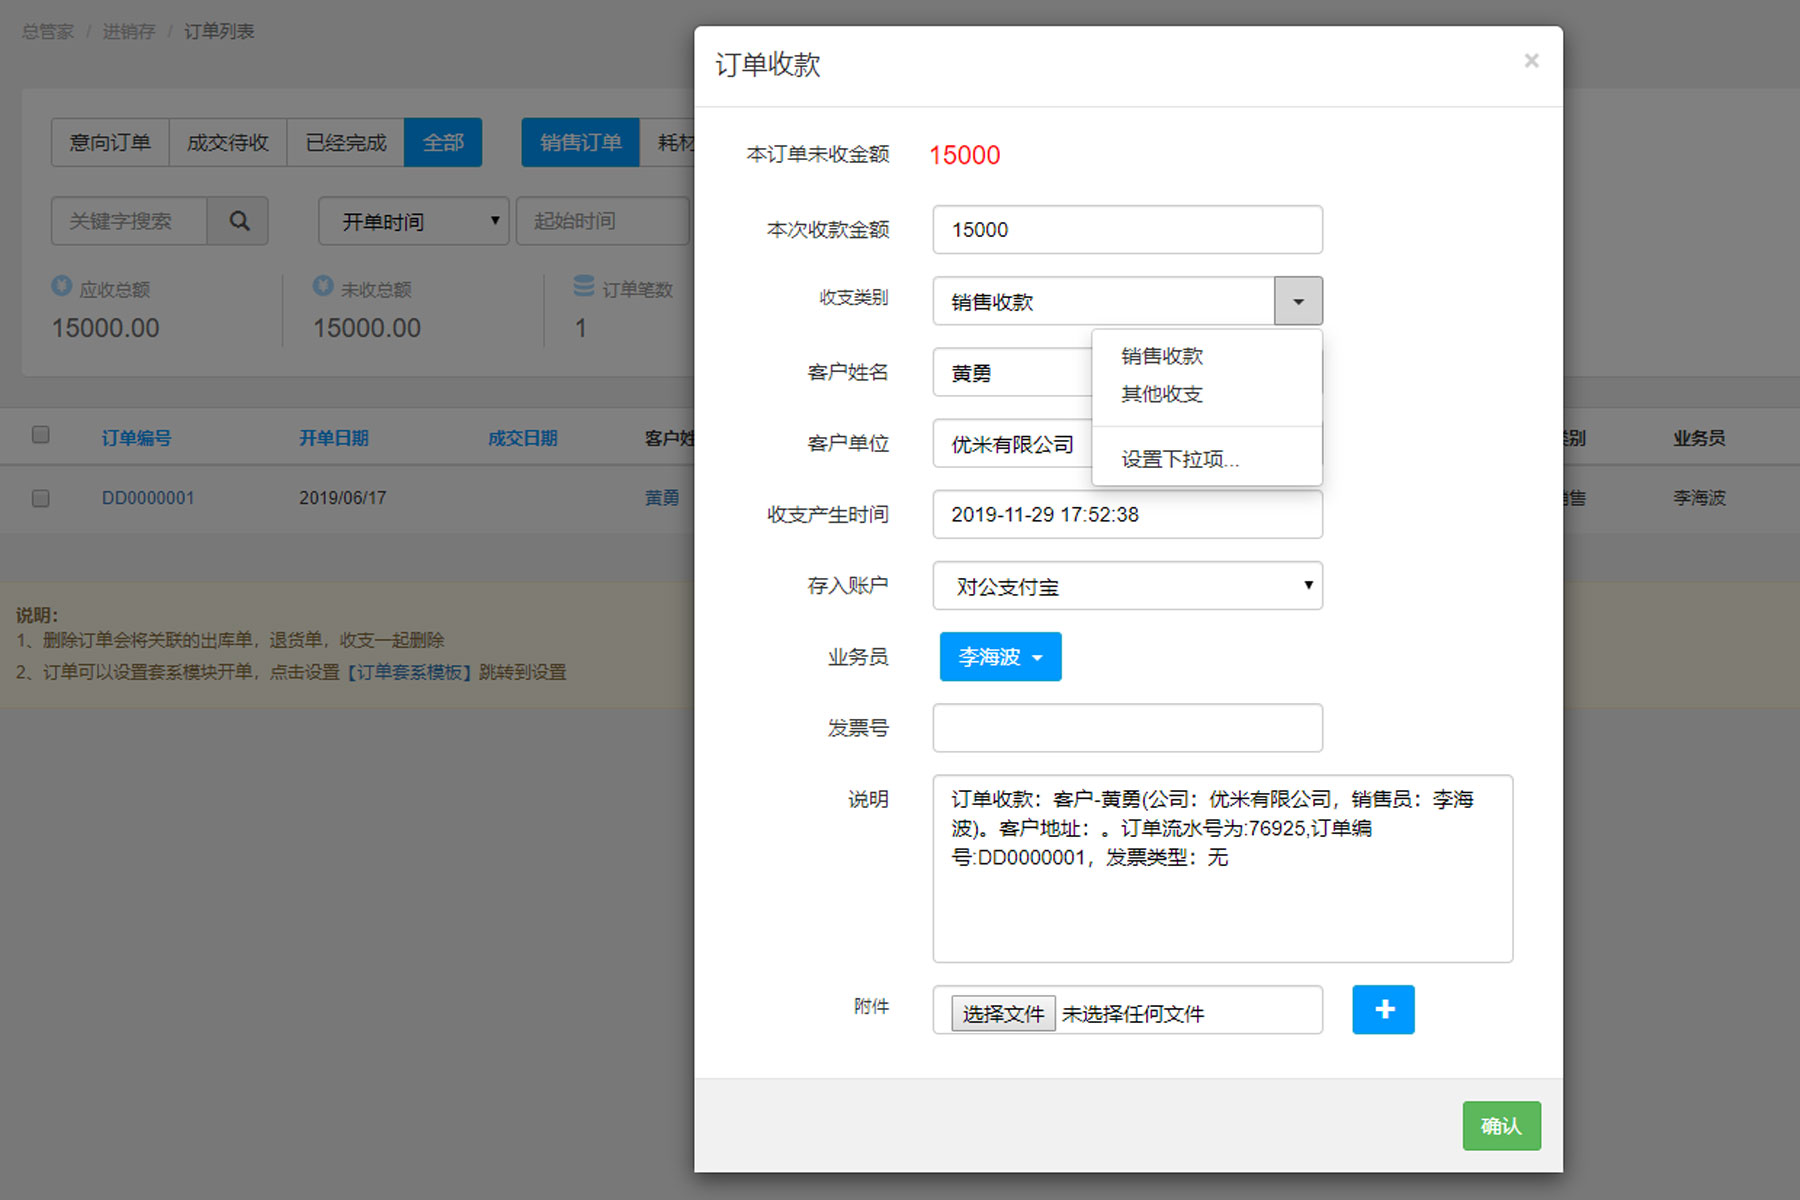This screenshot has width=1800, height=1200.
Task: Click into the 说明 description textarea
Action: pyautogui.click(x=1223, y=869)
